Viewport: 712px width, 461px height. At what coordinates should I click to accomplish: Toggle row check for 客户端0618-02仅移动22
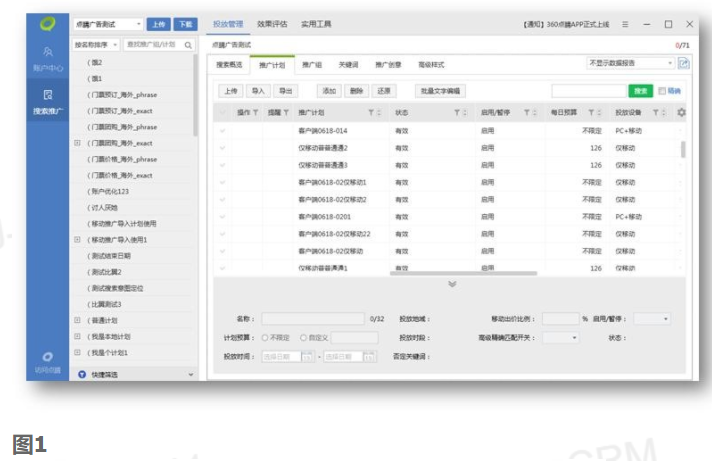(222, 234)
